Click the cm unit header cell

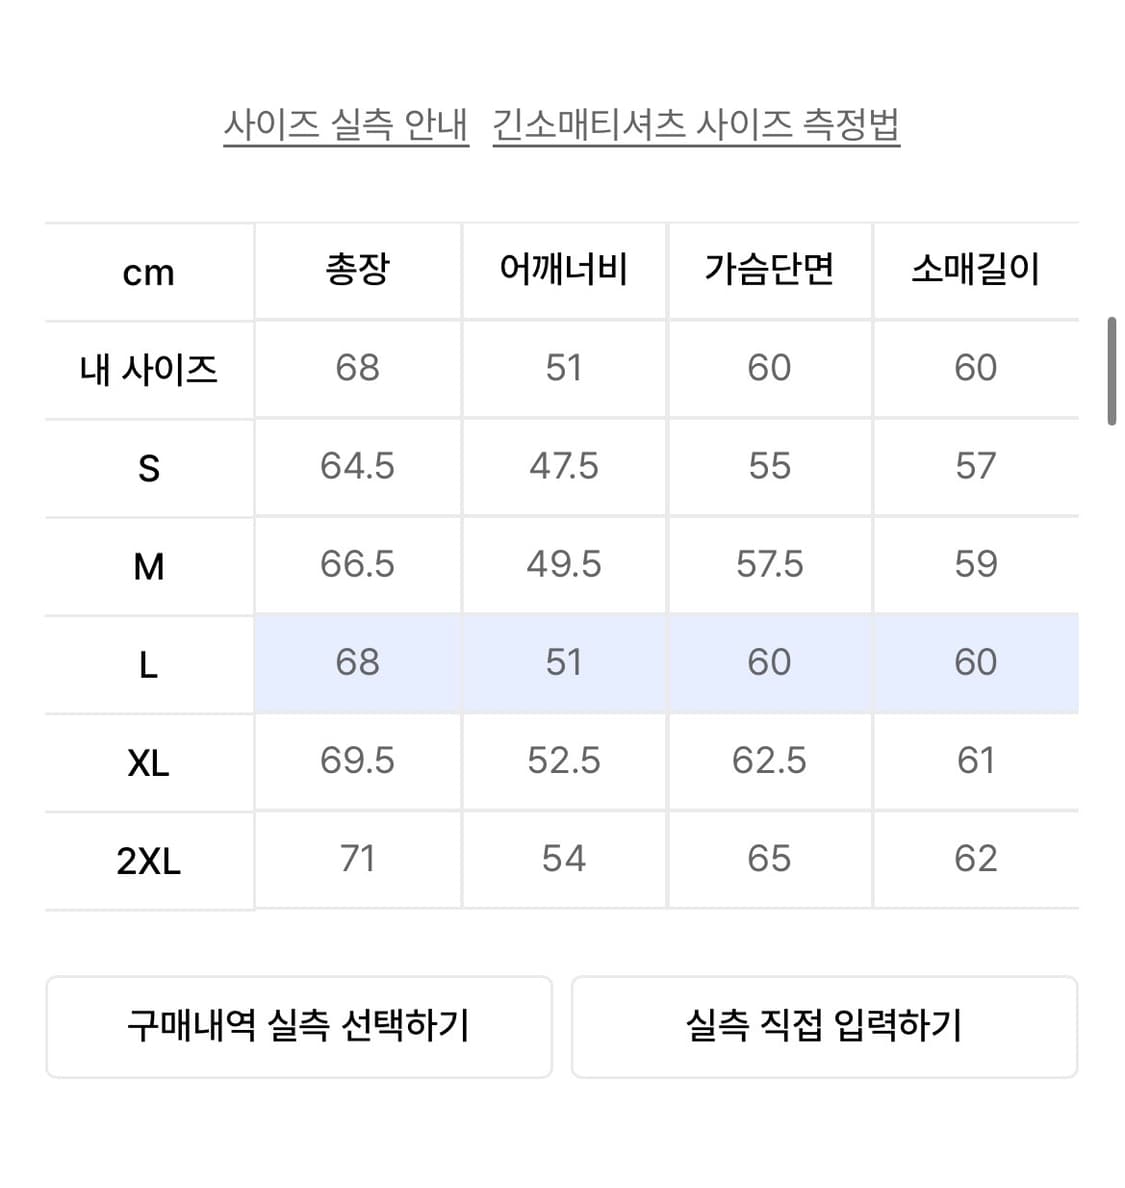click(x=148, y=272)
